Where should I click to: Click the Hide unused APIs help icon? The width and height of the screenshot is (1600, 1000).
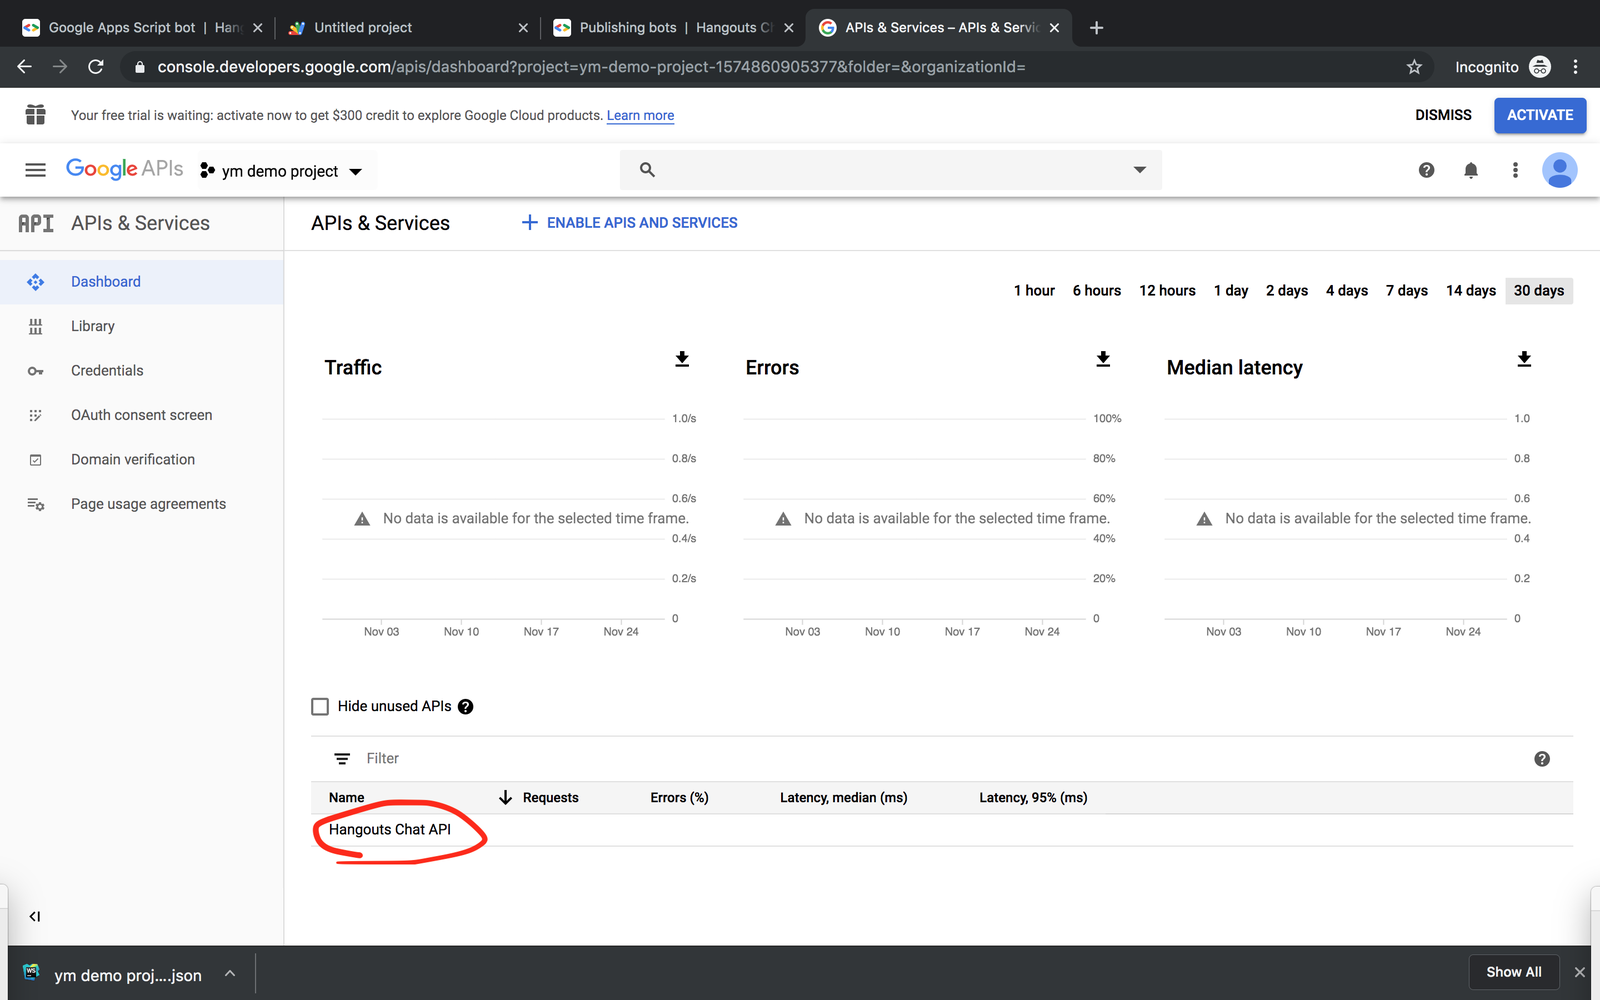tap(465, 707)
